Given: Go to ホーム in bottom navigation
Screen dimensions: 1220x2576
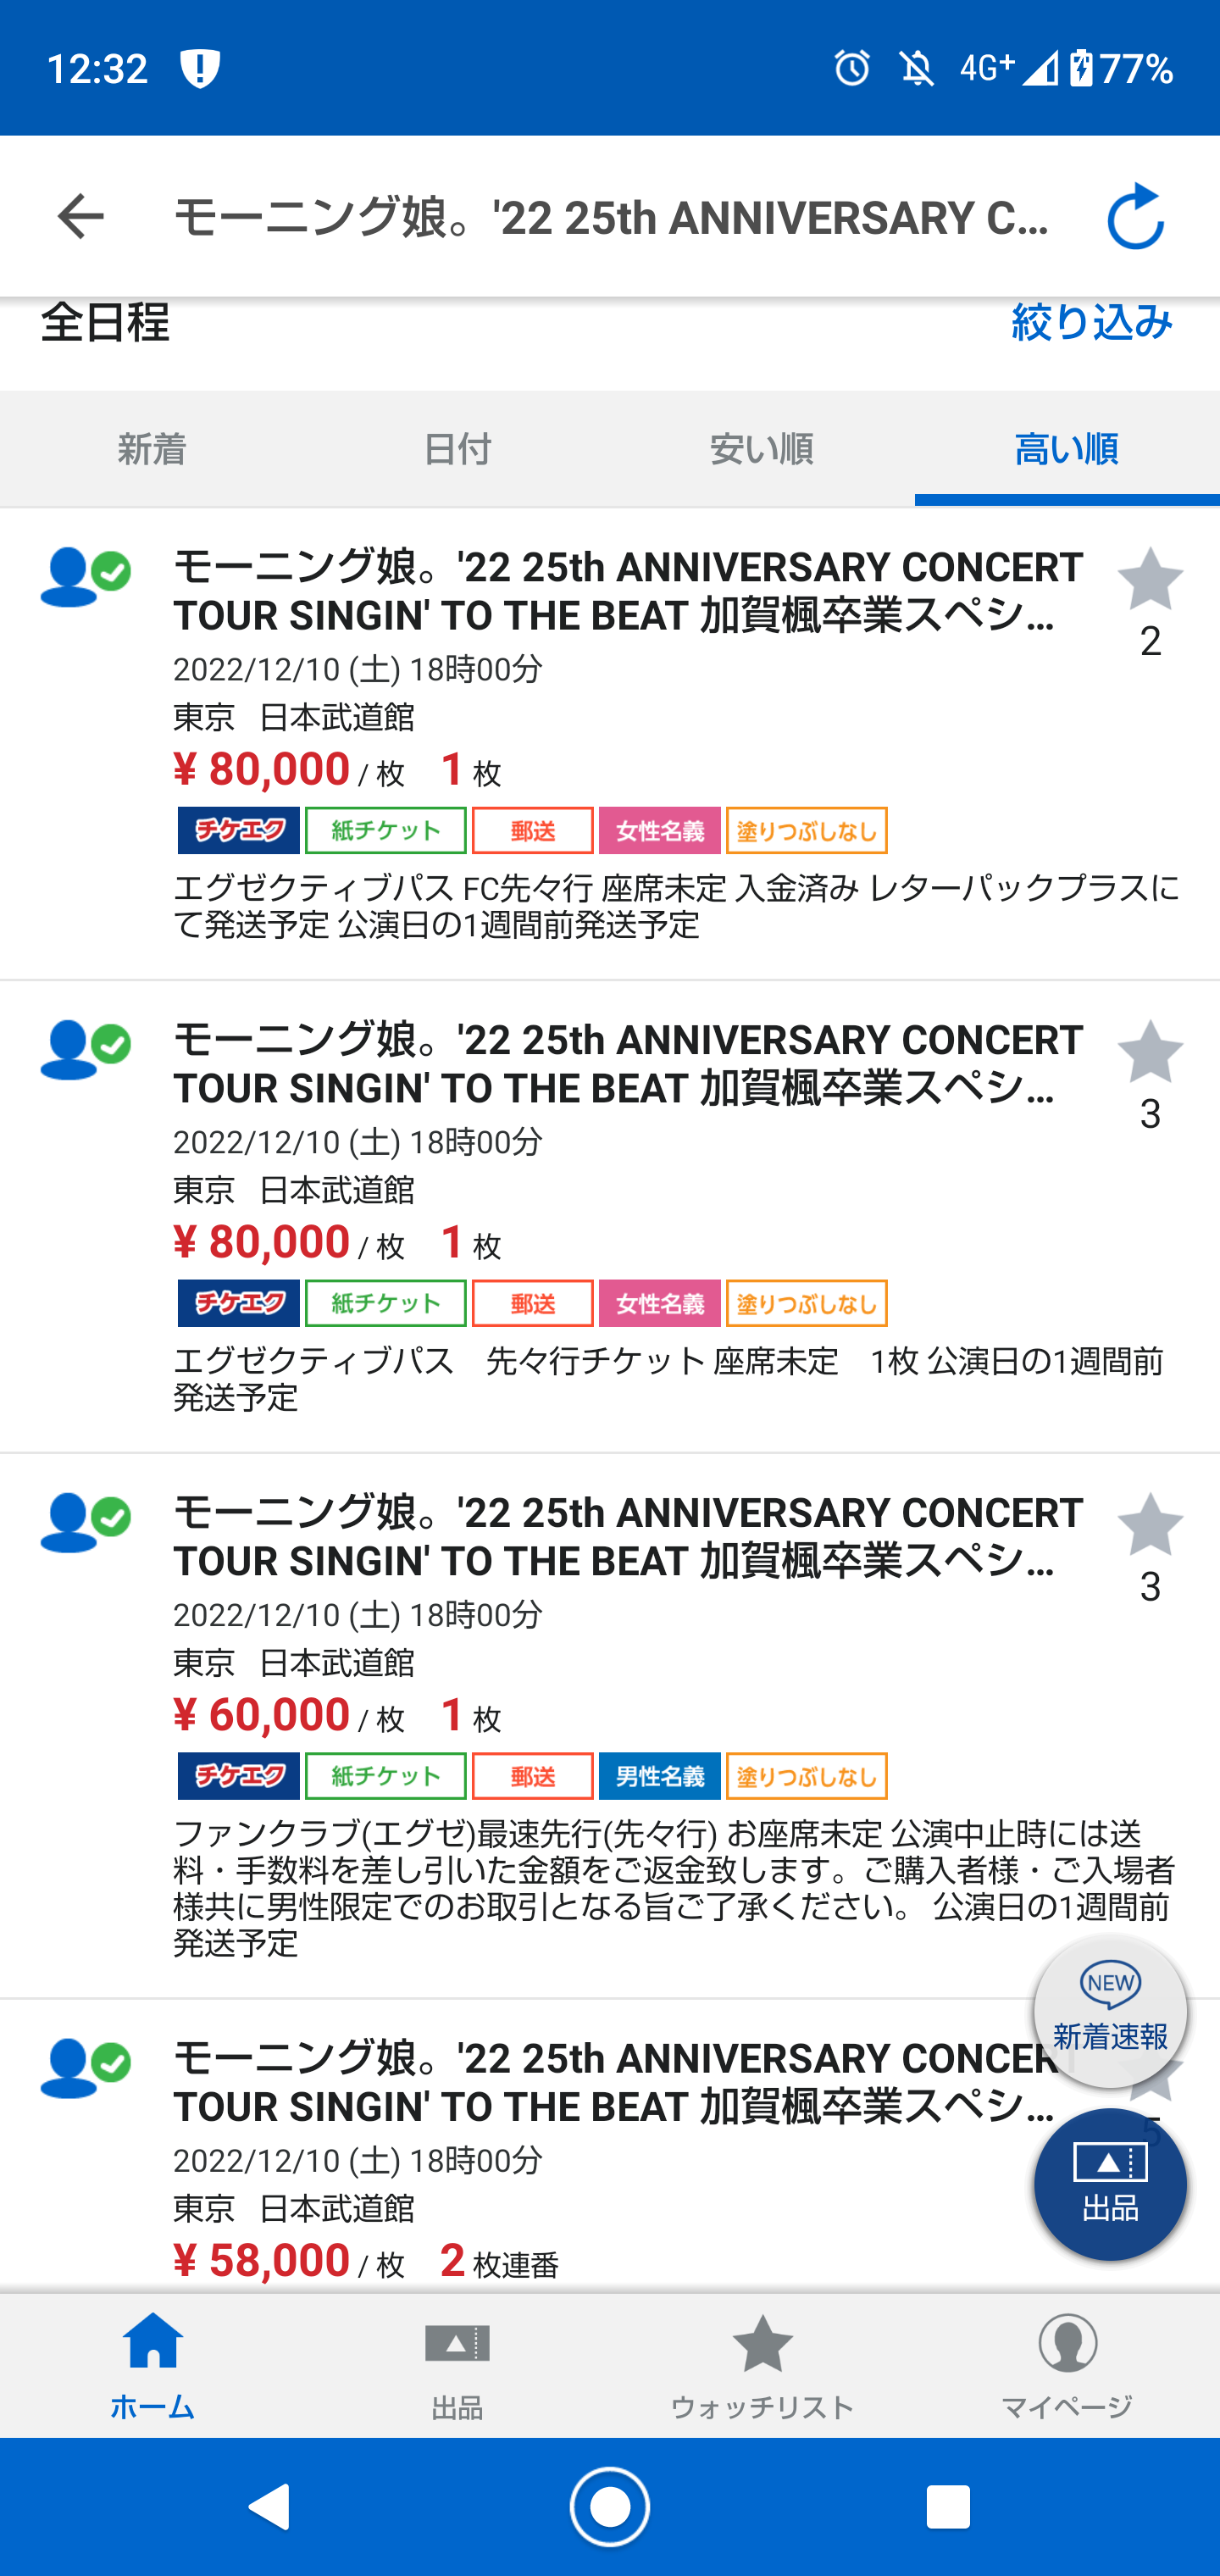Looking at the screenshot, I should [152, 2366].
